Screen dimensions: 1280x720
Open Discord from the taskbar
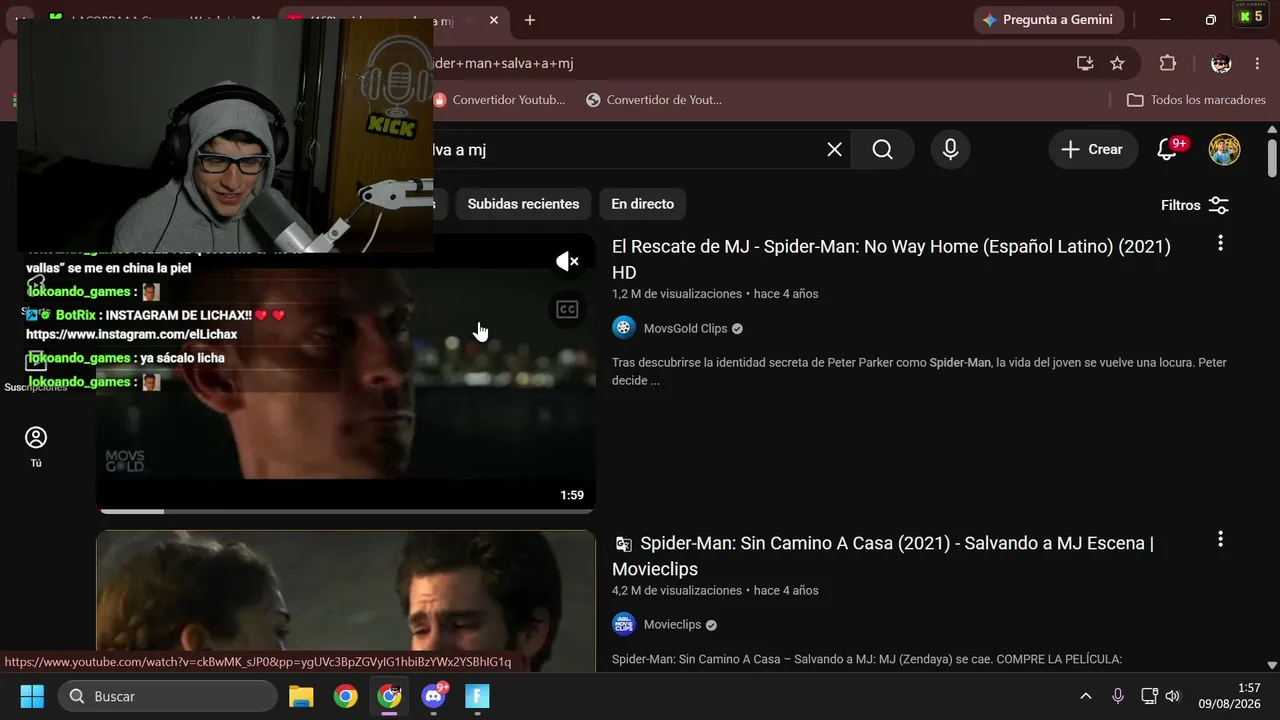click(x=434, y=696)
